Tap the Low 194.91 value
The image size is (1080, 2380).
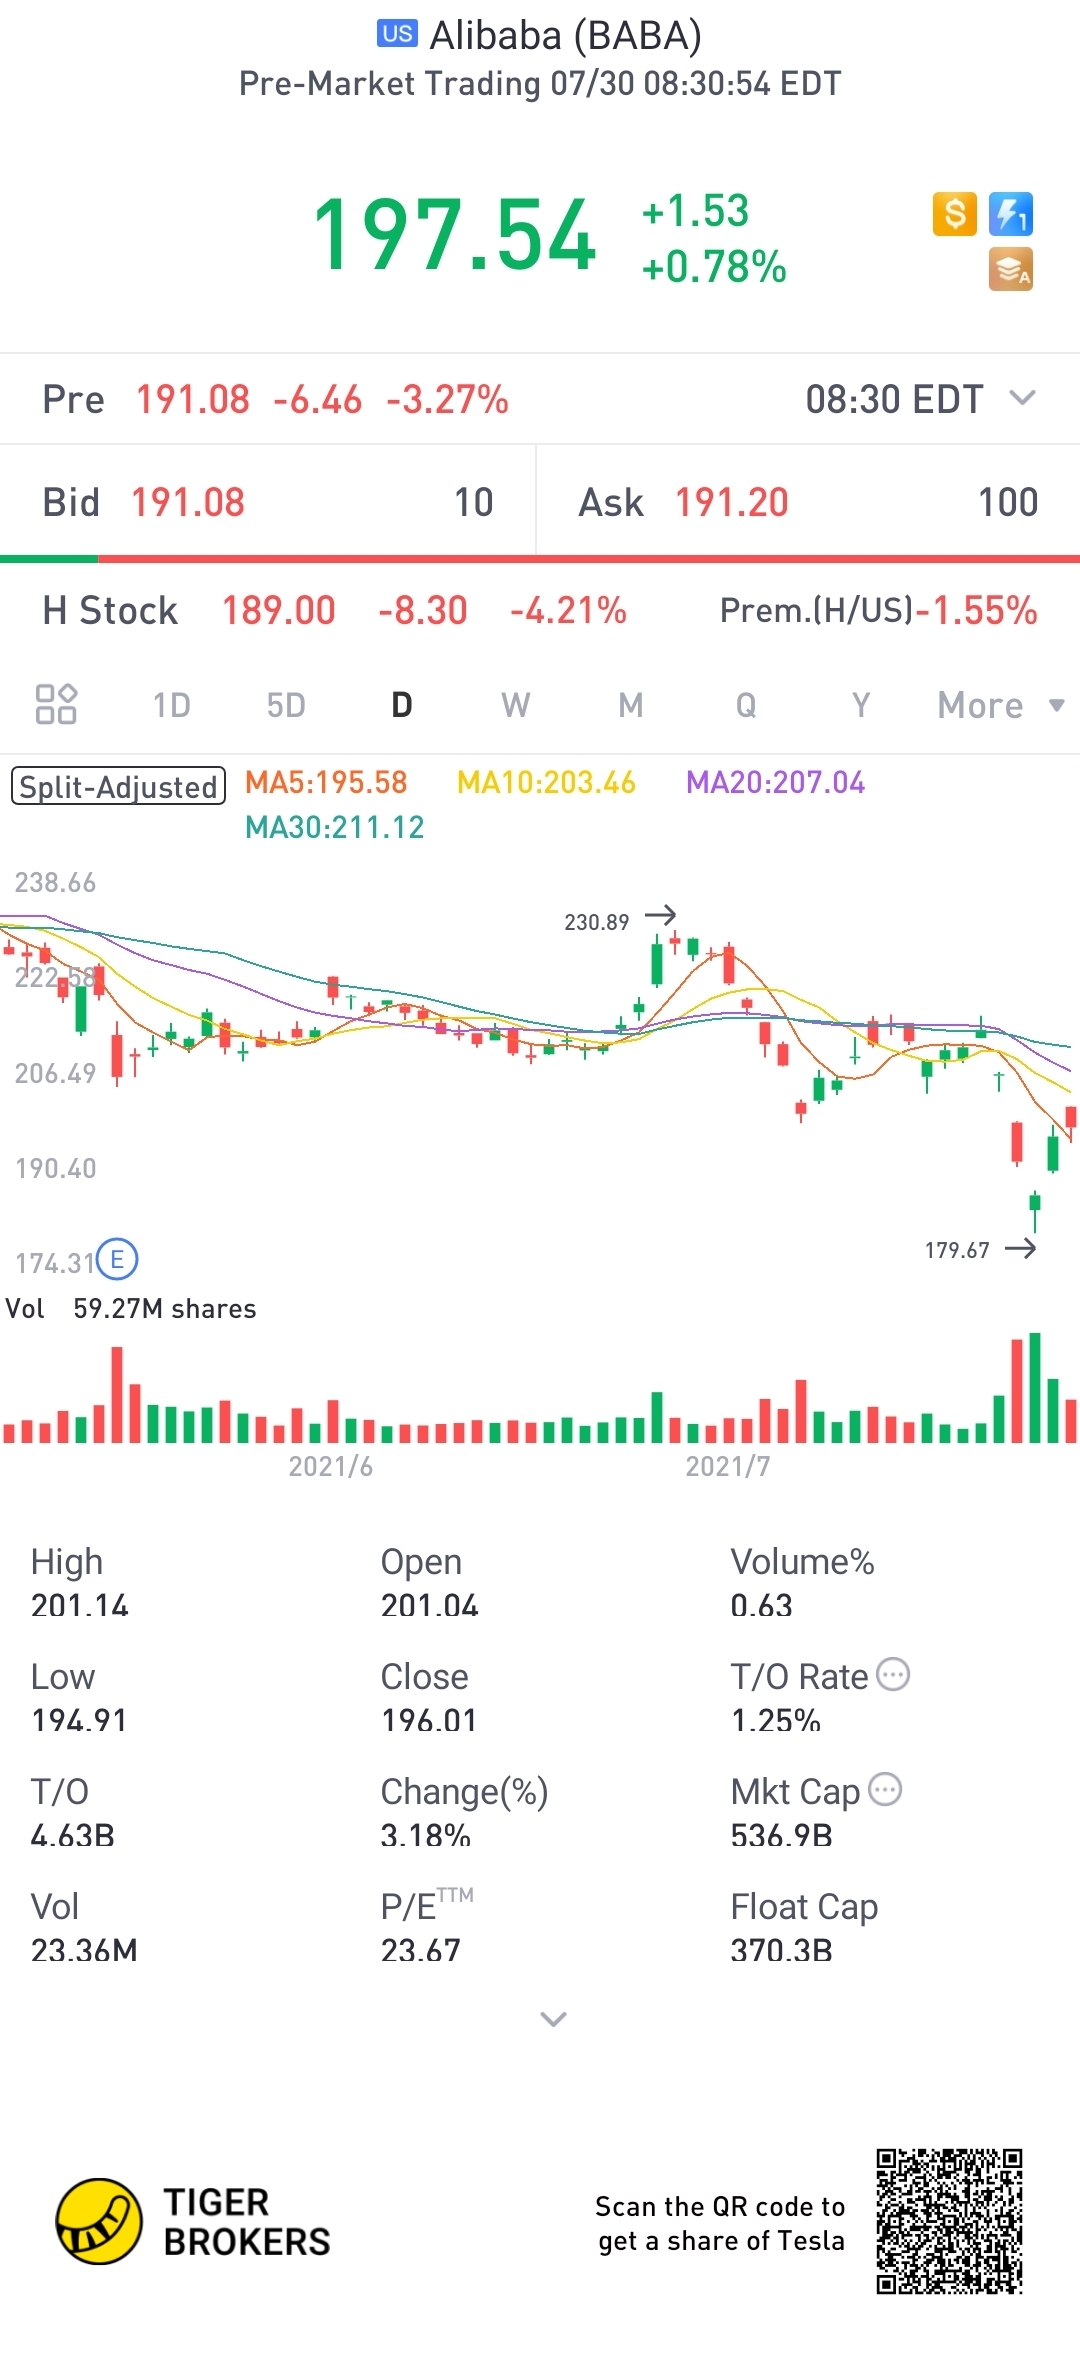point(79,1720)
